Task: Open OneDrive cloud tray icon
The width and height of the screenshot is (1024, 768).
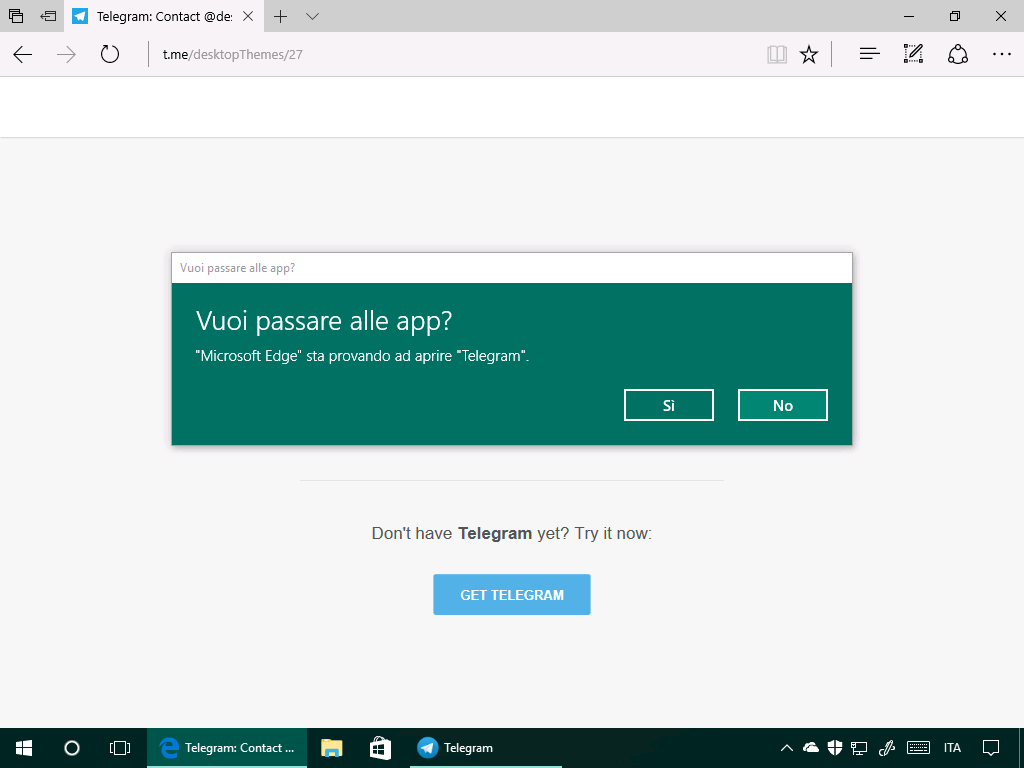Action: click(x=811, y=748)
